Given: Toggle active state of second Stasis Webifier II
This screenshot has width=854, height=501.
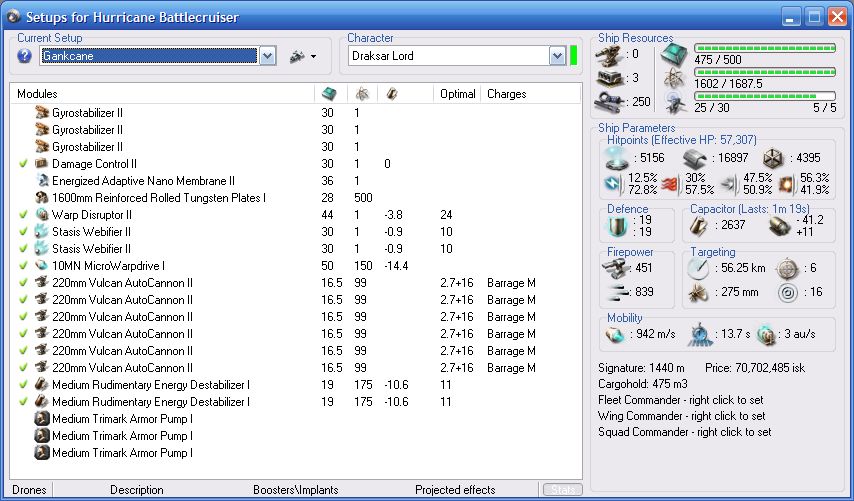Looking at the screenshot, I should coord(23,248).
